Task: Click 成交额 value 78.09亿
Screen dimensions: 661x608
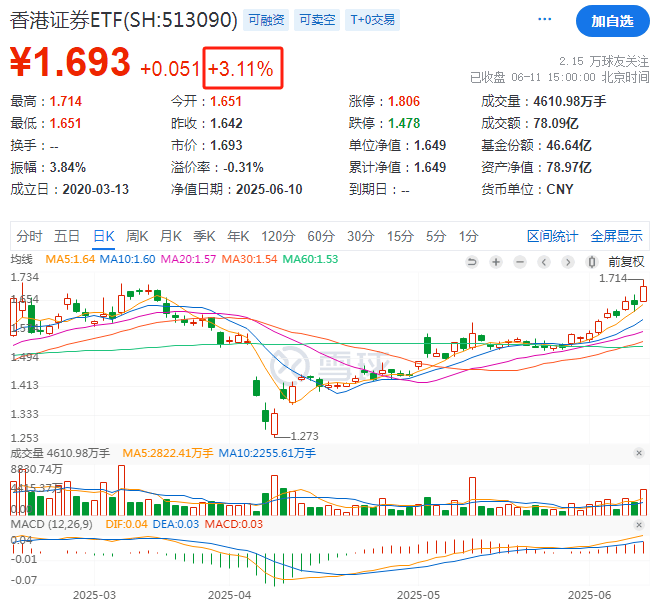Action: [x=556, y=123]
